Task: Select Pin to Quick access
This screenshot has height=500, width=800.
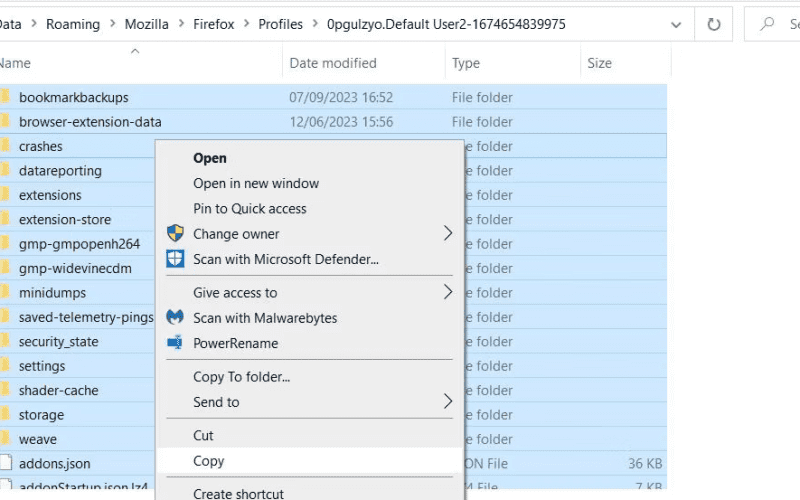Action: tap(250, 209)
